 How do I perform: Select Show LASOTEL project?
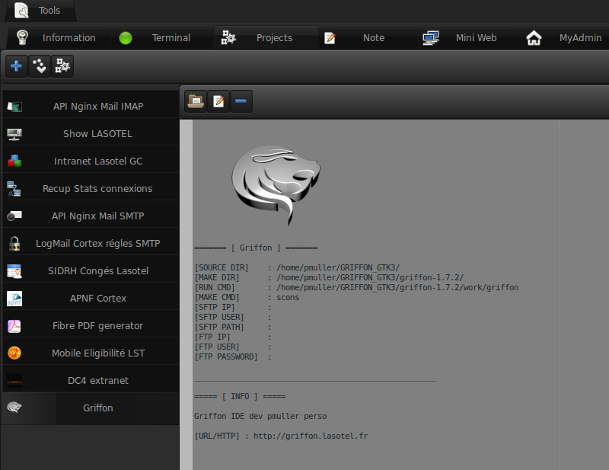tap(91, 134)
